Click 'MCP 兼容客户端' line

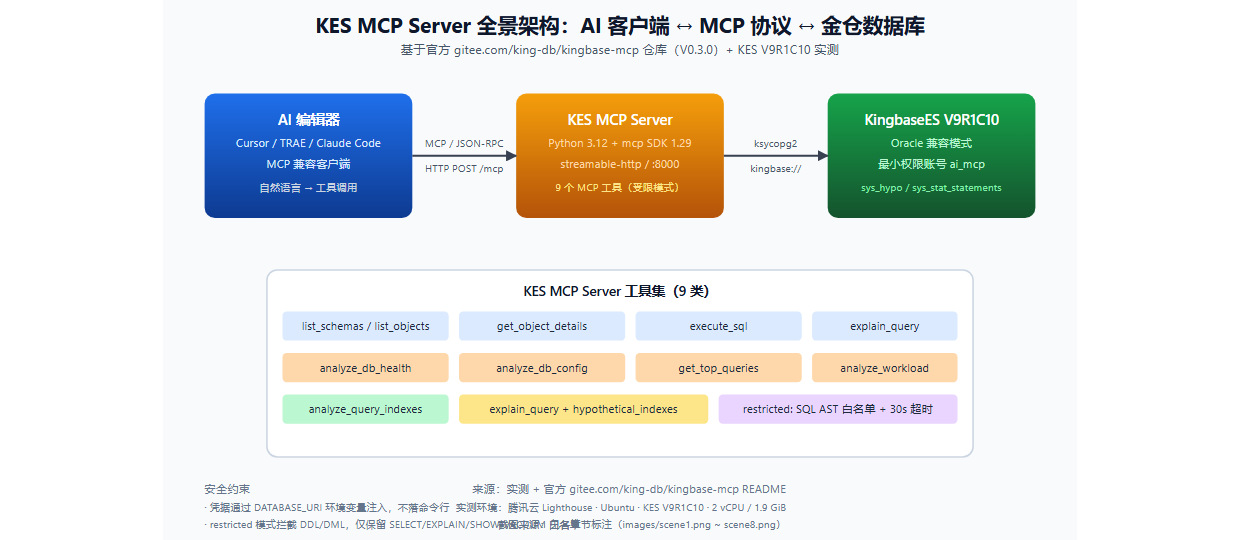[x=308, y=164]
